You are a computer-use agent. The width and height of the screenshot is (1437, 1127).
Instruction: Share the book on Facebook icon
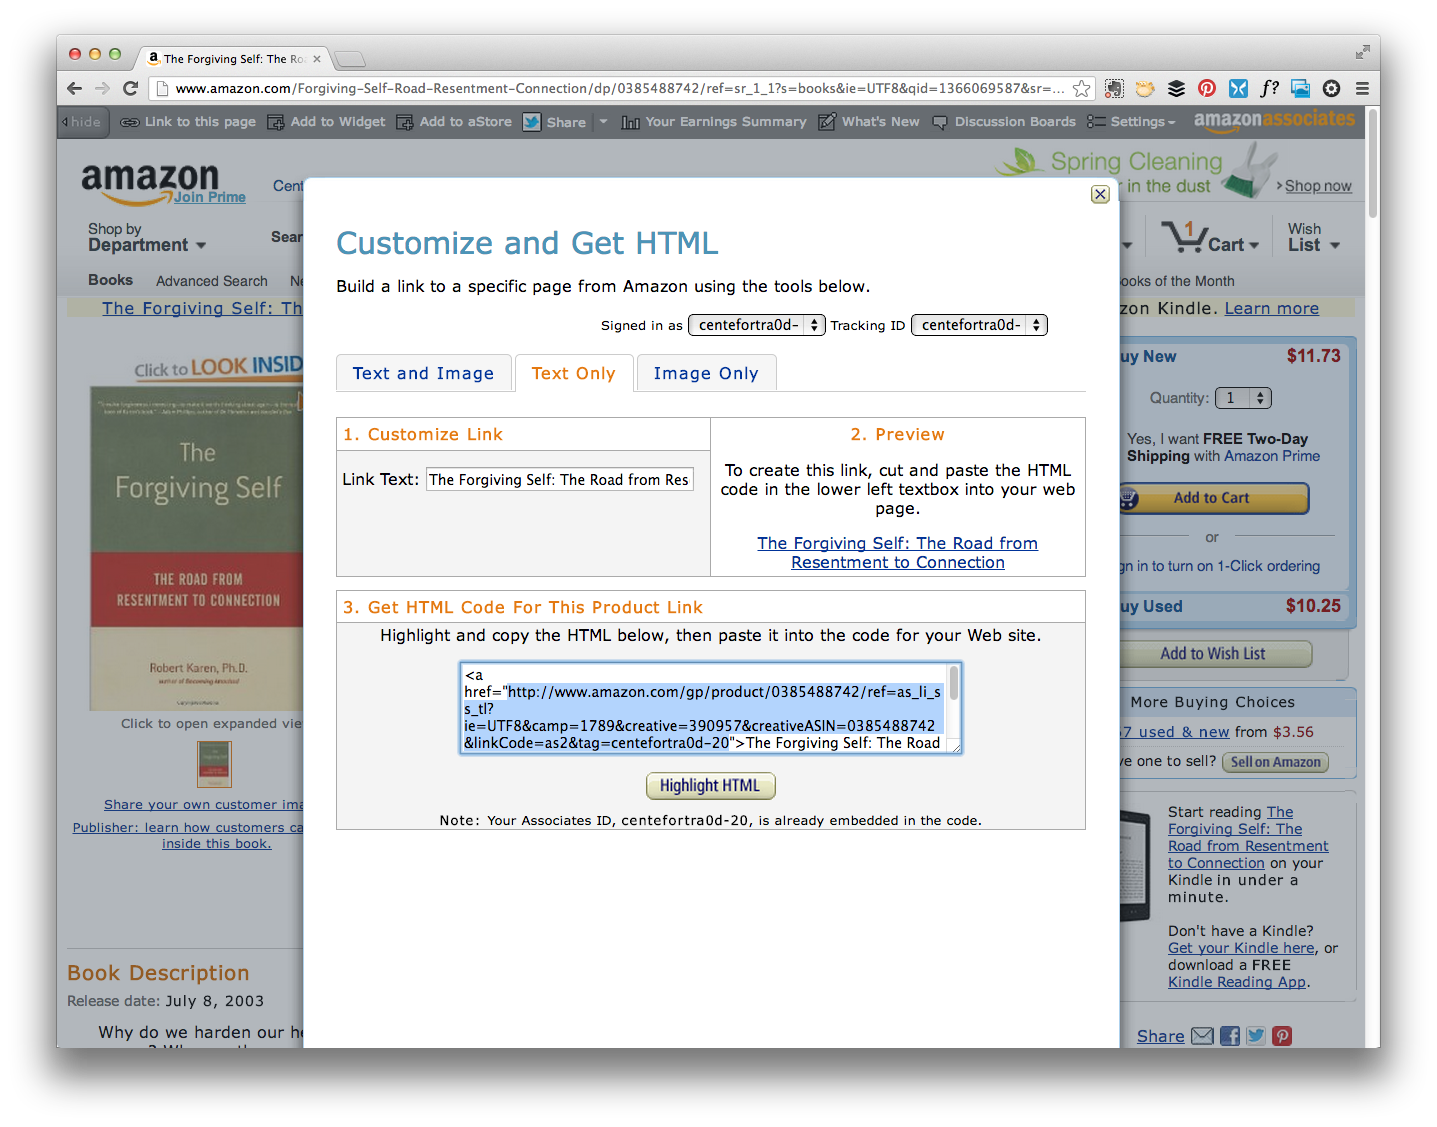click(x=1230, y=1036)
